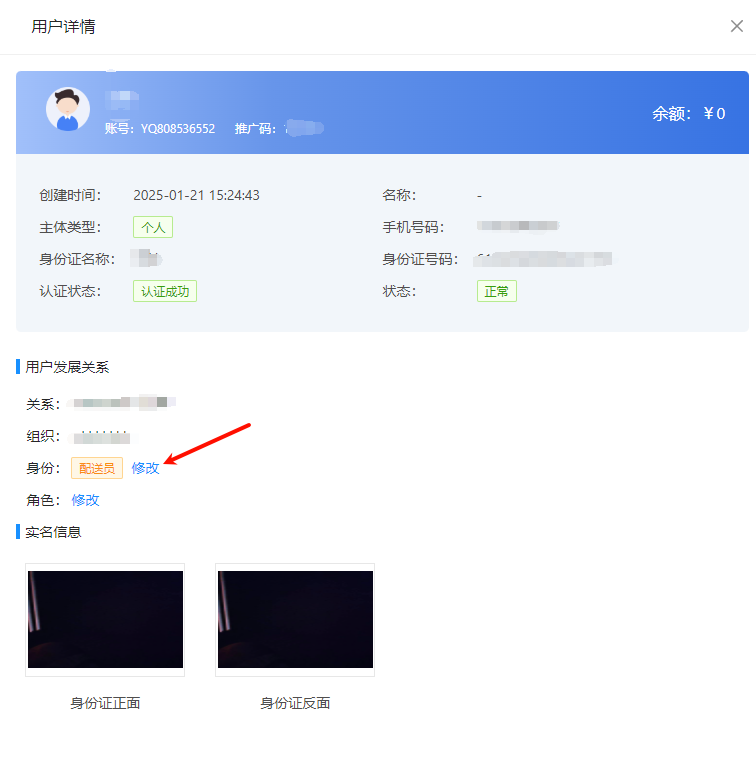Click the 认证状态 label
The height and width of the screenshot is (775, 756).
(70, 291)
